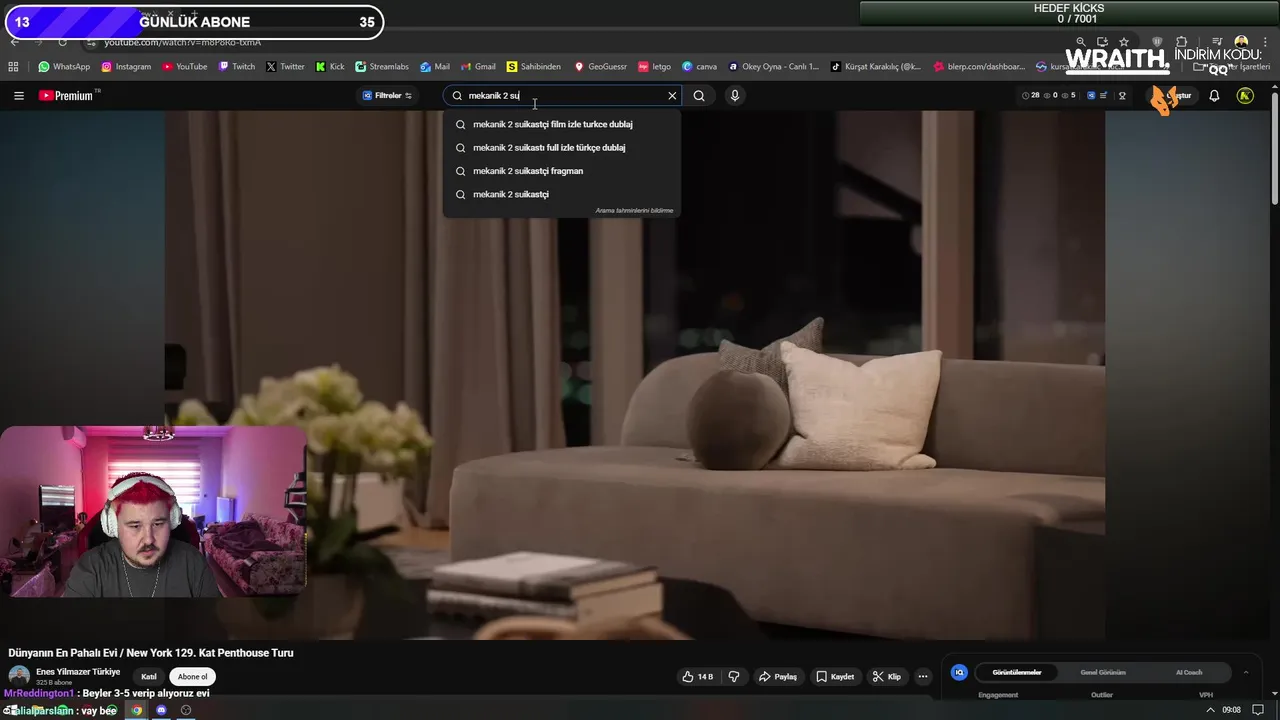1280x720 pixels.
Task: Open the browser apps grid icon
Action: click(x=13, y=67)
